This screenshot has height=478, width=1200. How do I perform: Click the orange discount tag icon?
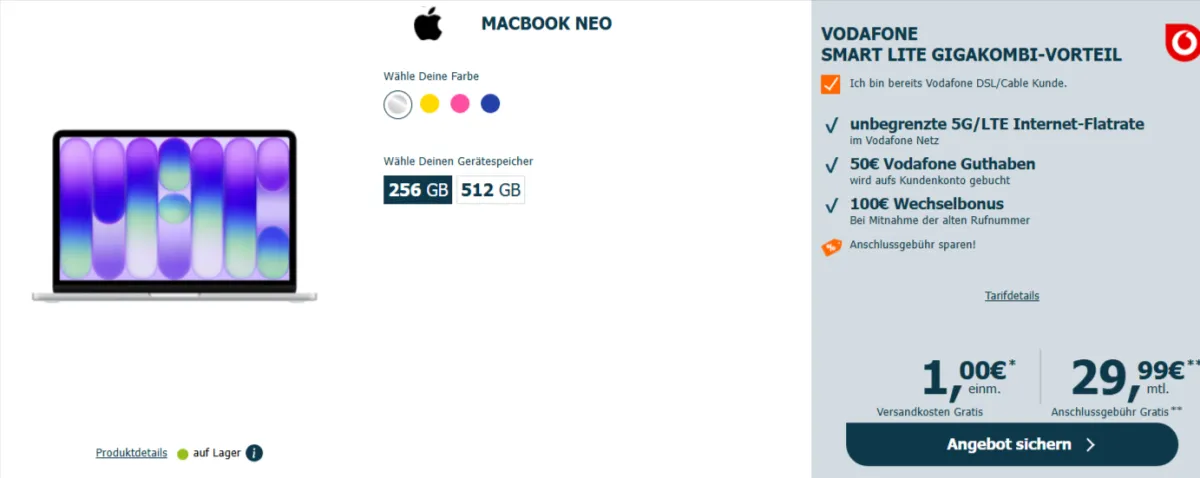click(x=830, y=246)
